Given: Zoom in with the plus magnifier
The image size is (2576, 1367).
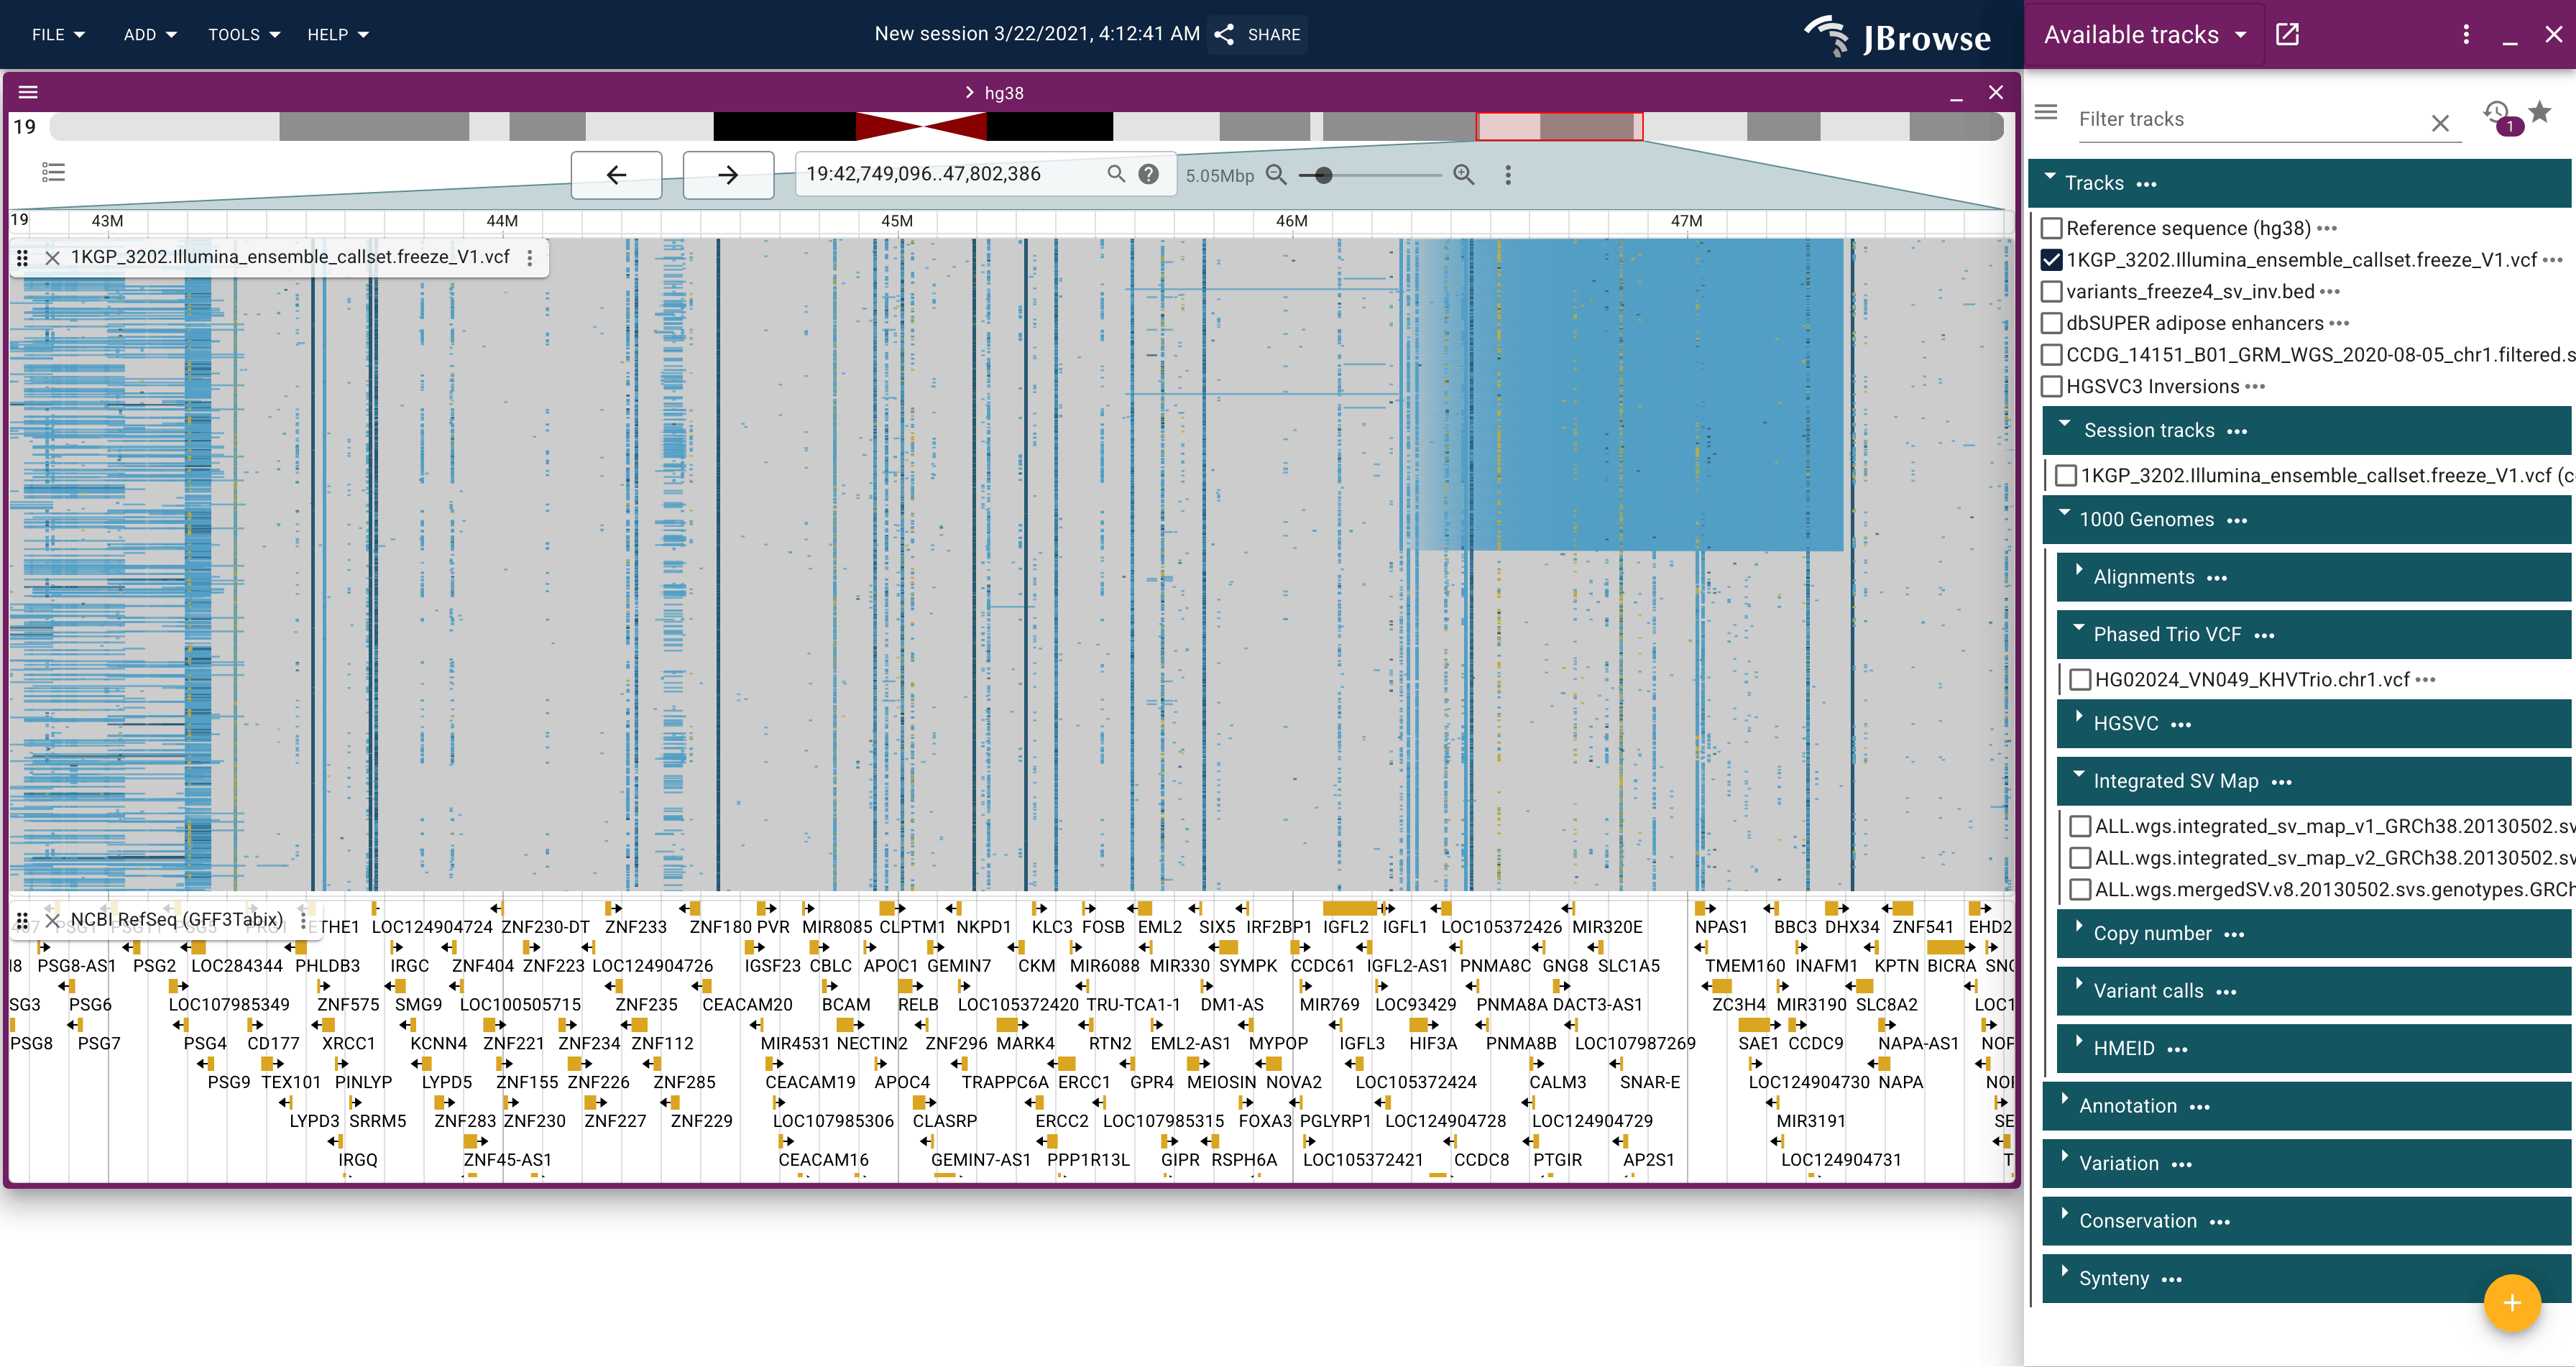Looking at the screenshot, I should [x=1464, y=174].
